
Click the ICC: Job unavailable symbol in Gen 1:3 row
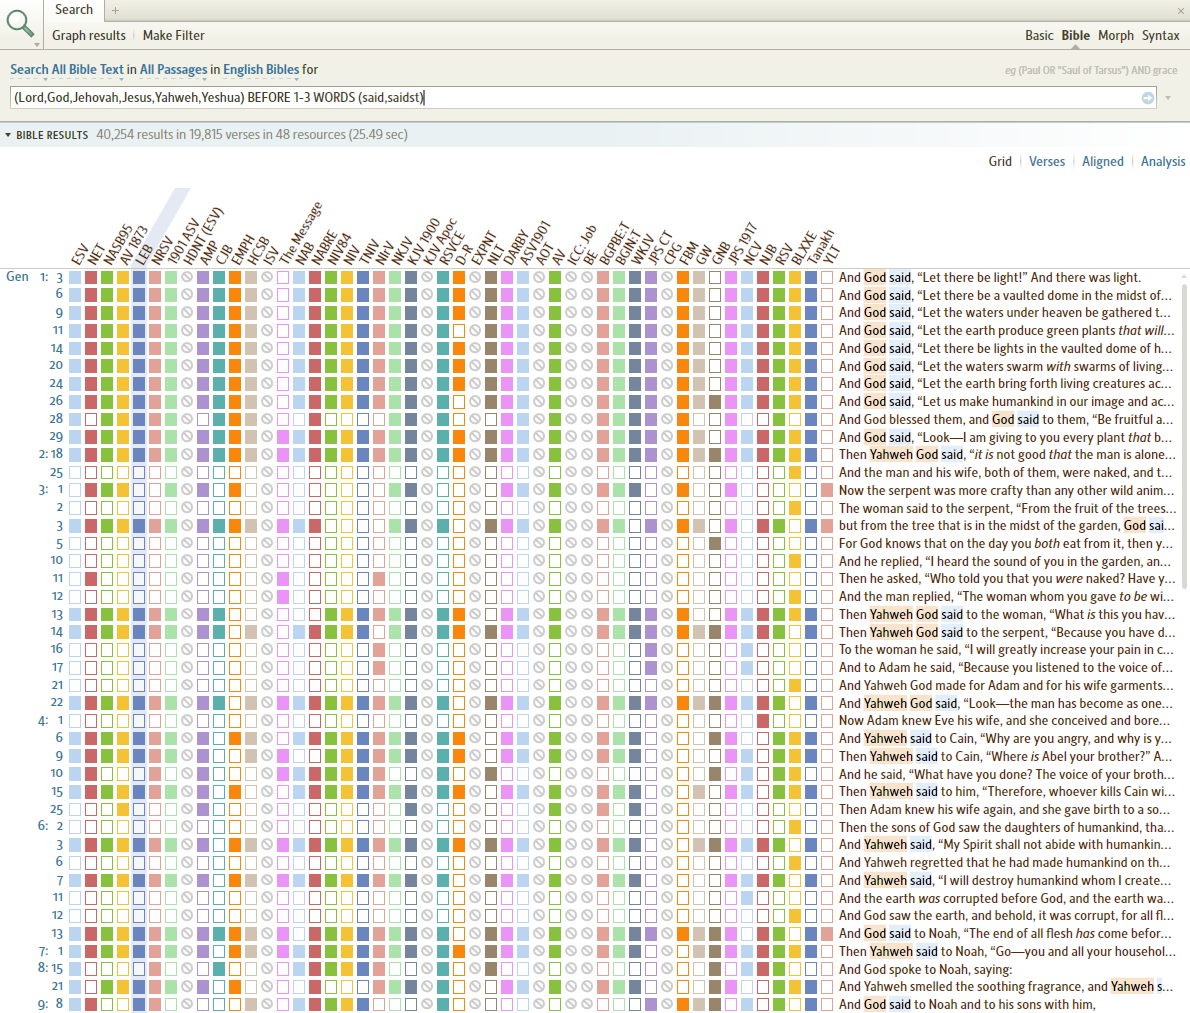click(571, 278)
